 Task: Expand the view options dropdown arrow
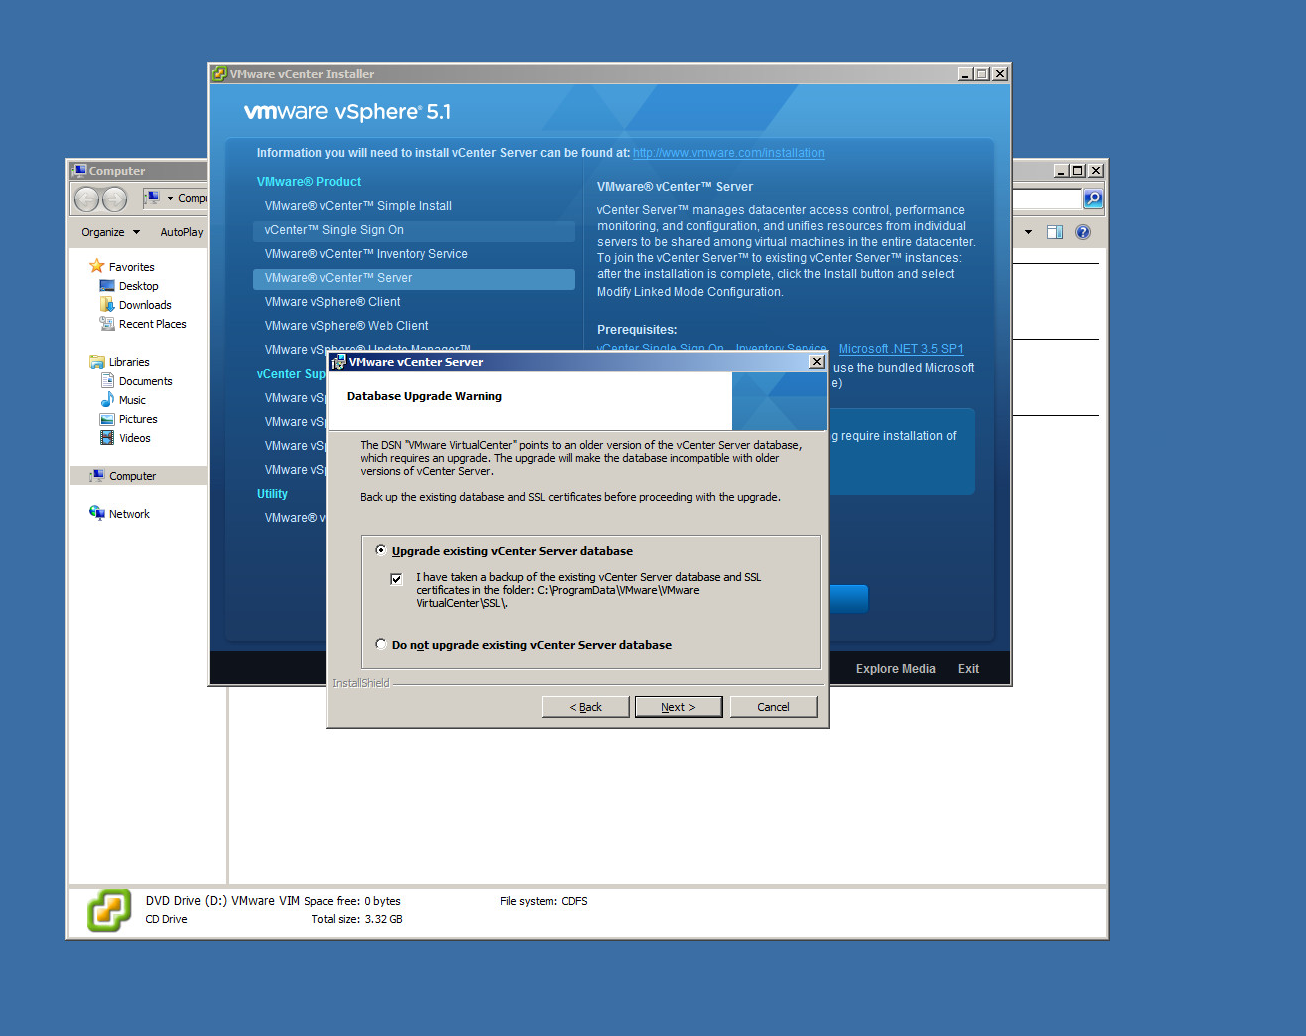pyautogui.click(x=1028, y=232)
